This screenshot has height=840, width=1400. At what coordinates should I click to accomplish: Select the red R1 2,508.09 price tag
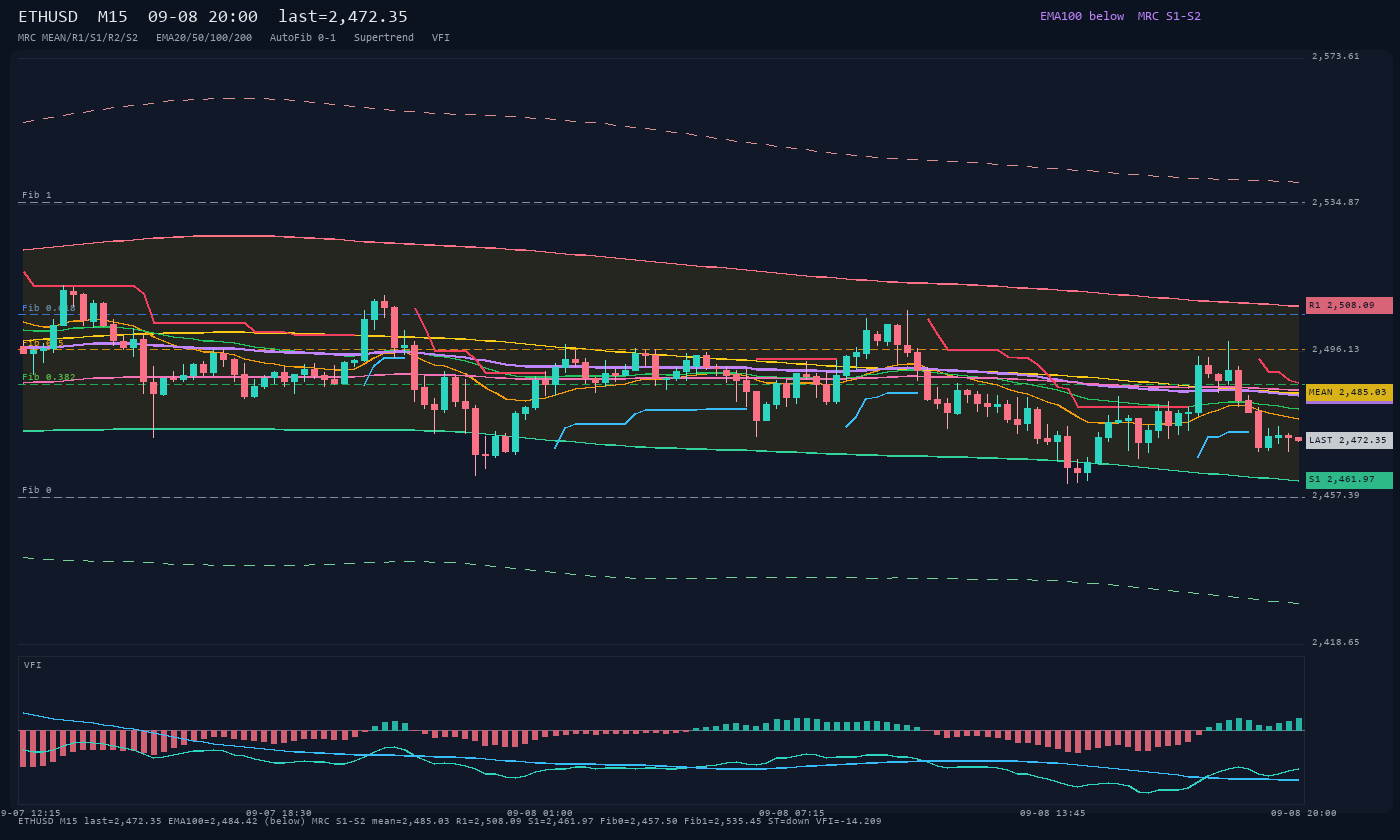pos(1349,305)
